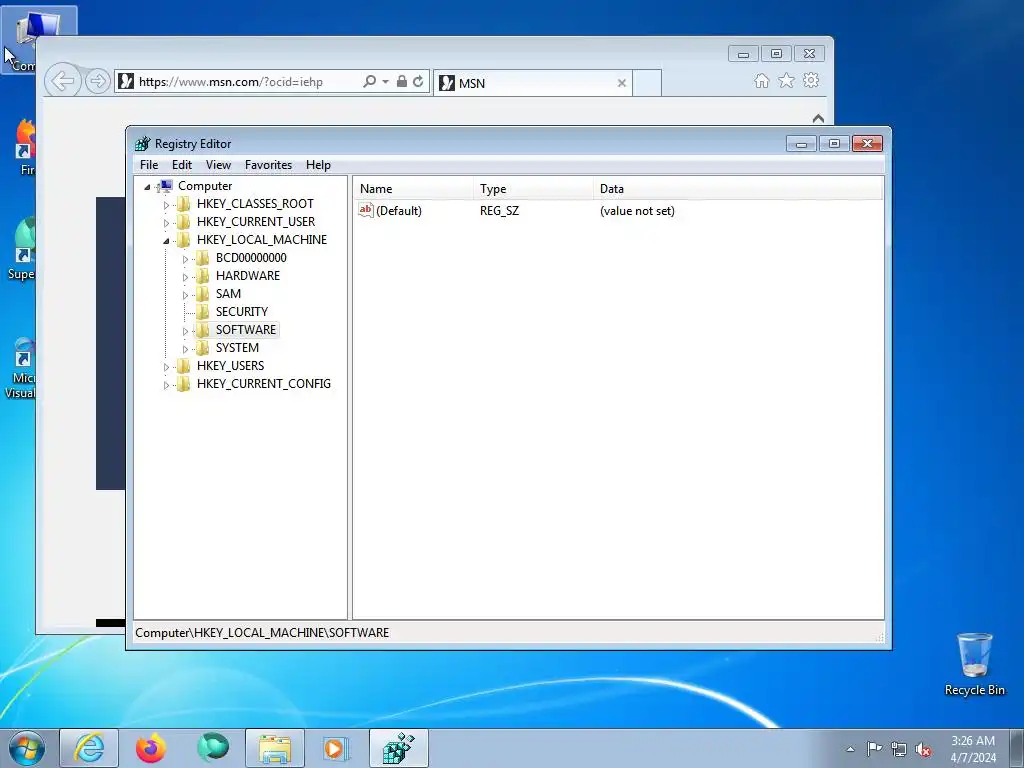This screenshot has width=1024, height=768.
Task: Click the Internet Explorer address bar URL
Action: click(231, 82)
